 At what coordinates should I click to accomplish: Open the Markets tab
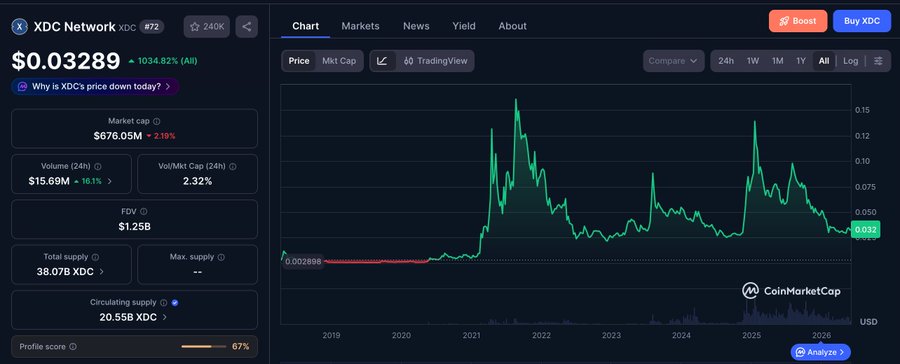point(360,26)
